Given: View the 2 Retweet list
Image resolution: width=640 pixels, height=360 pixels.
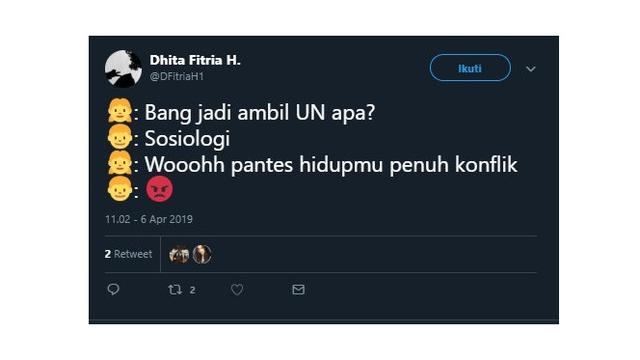Looking at the screenshot, I should pos(128,254).
